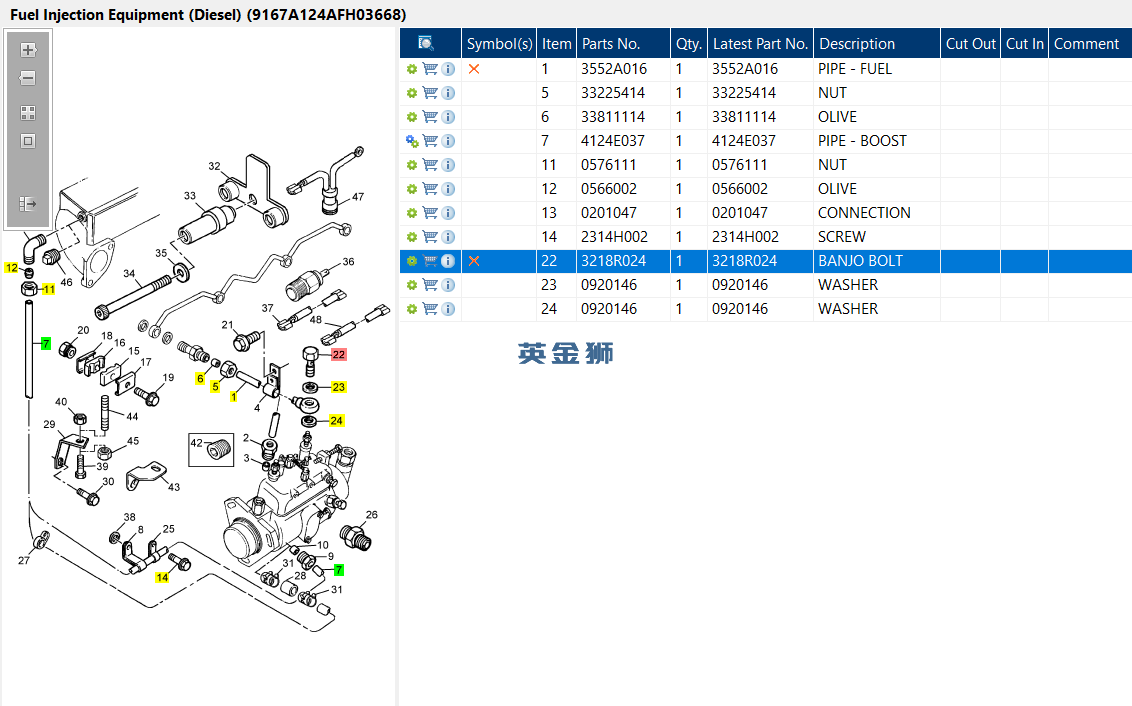Click PIPE - BOOST description cell

tap(862, 141)
